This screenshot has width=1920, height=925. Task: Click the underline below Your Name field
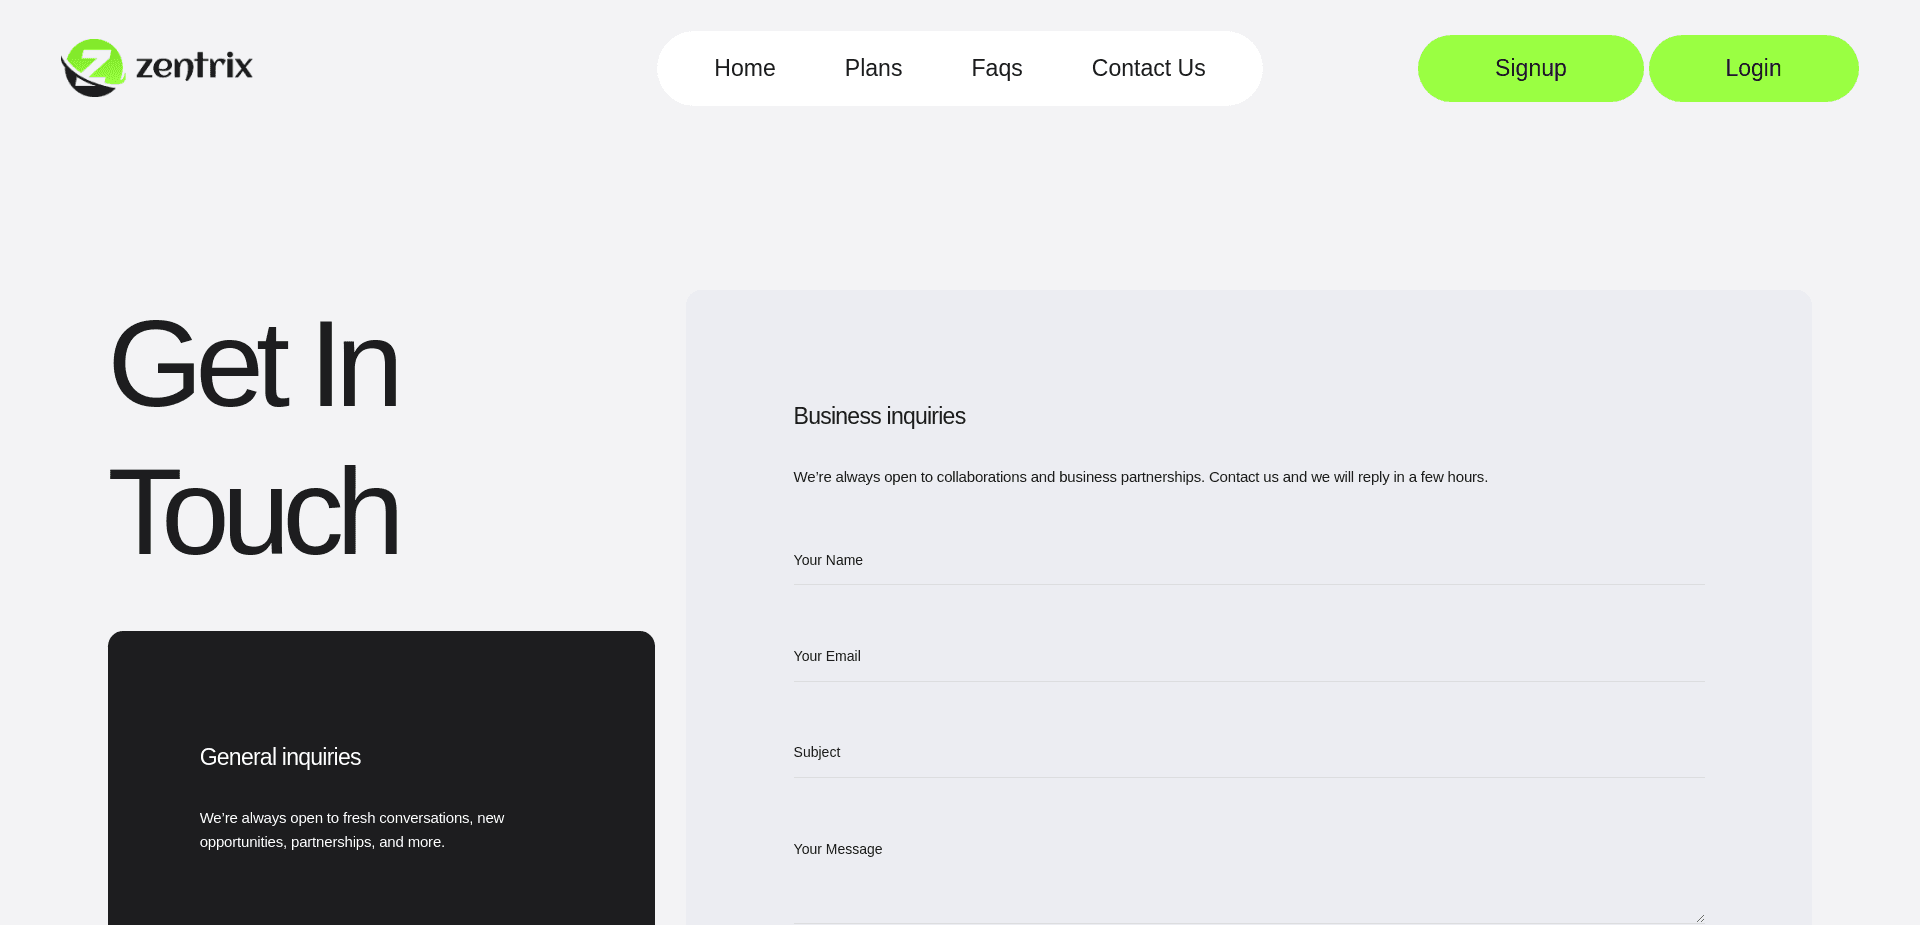(1248, 582)
